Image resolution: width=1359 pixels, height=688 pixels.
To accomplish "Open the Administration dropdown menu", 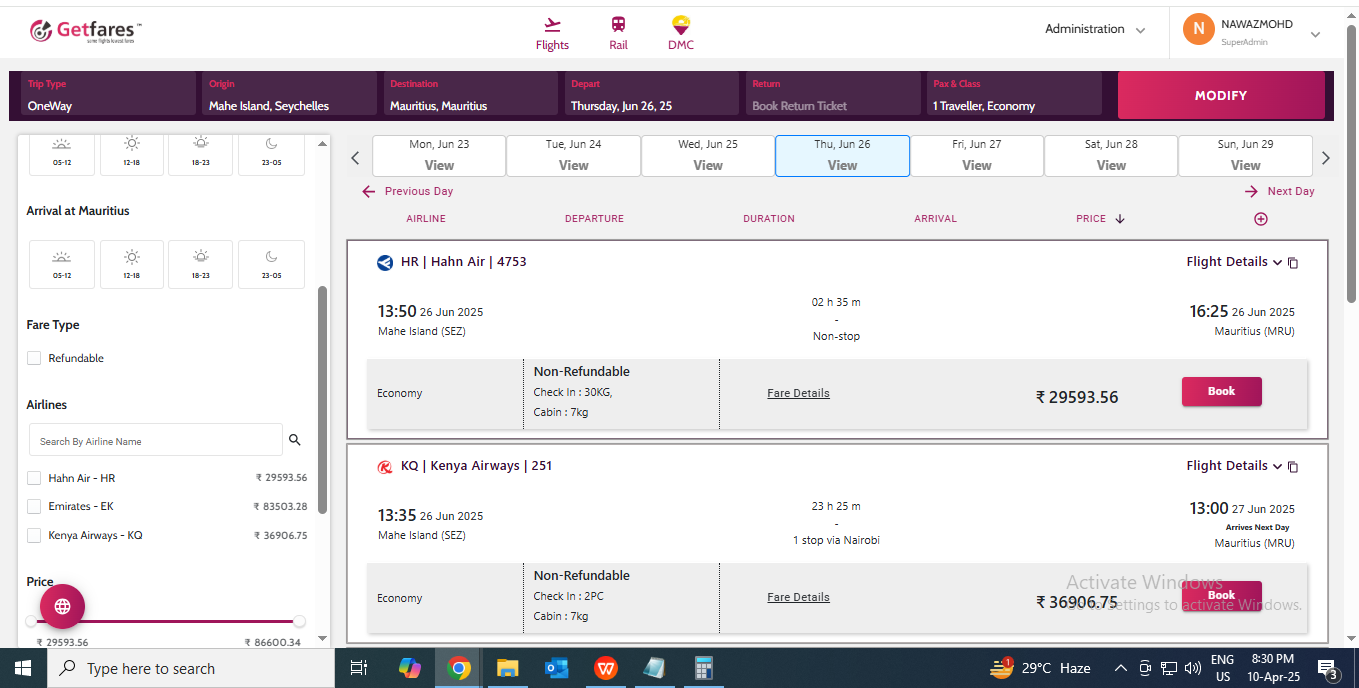I will tap(1095, 30).
